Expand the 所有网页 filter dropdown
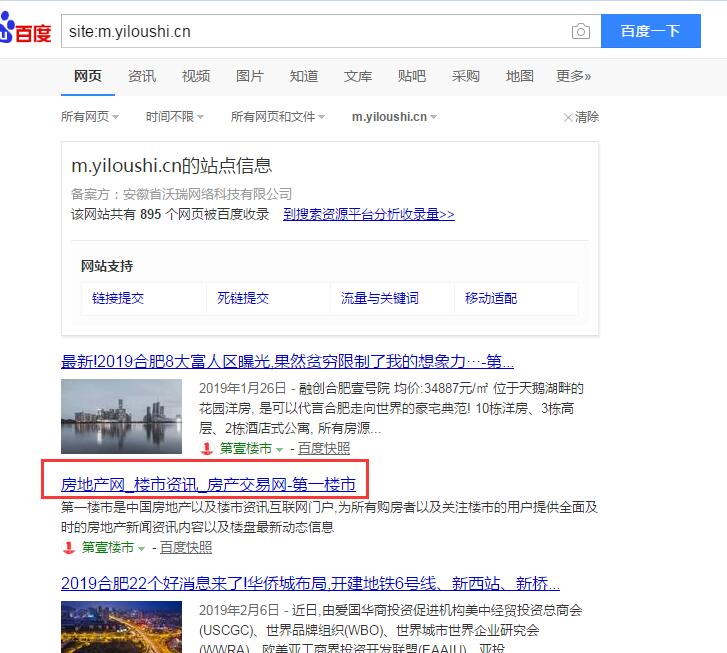Screen dimensions: 727x653 click(x=90, y=117)
